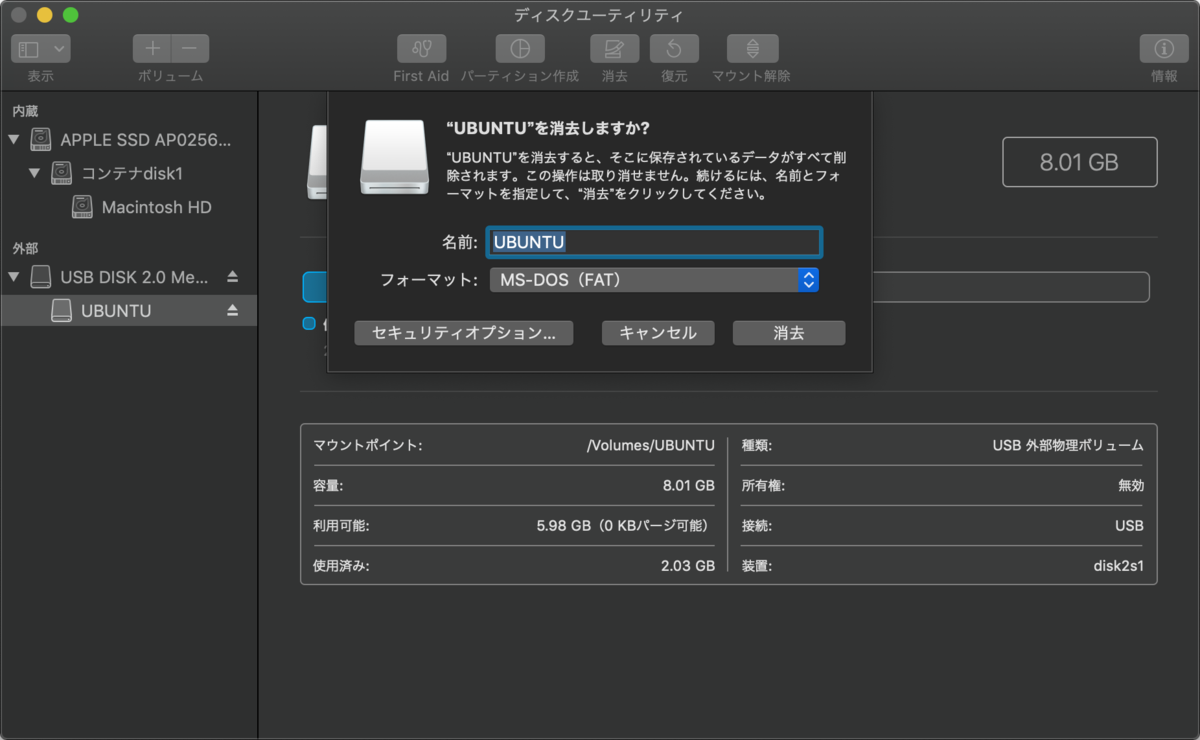
Task: Collapse the USB DISK 2.0 tree
Action: tap(14, 277)
